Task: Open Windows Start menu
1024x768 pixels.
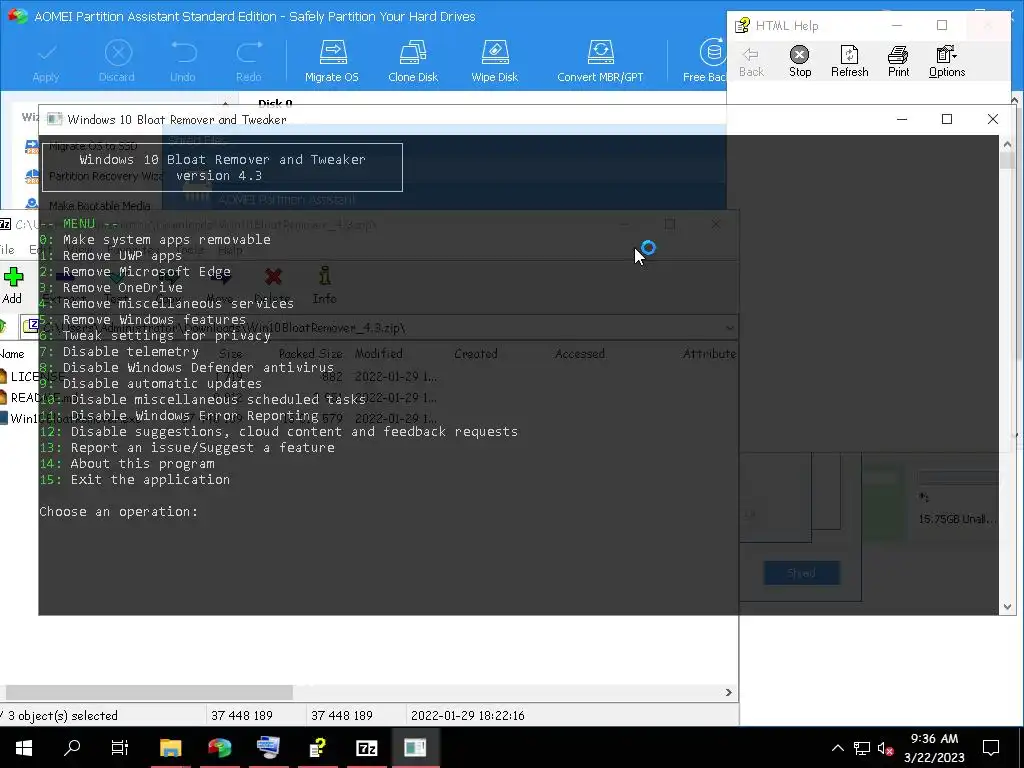Action: pos(24,747)
